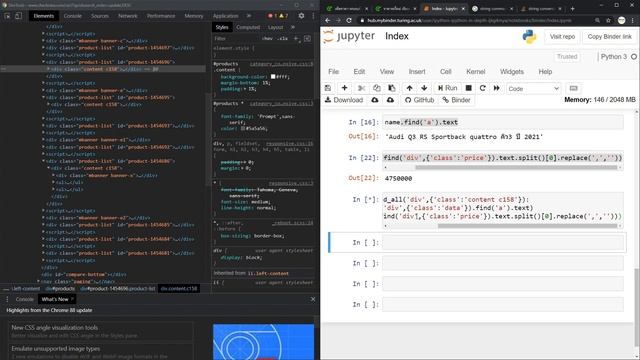Toggle :hov element state panel
Viewport: 640px width, 360px height.
point(267,39)
